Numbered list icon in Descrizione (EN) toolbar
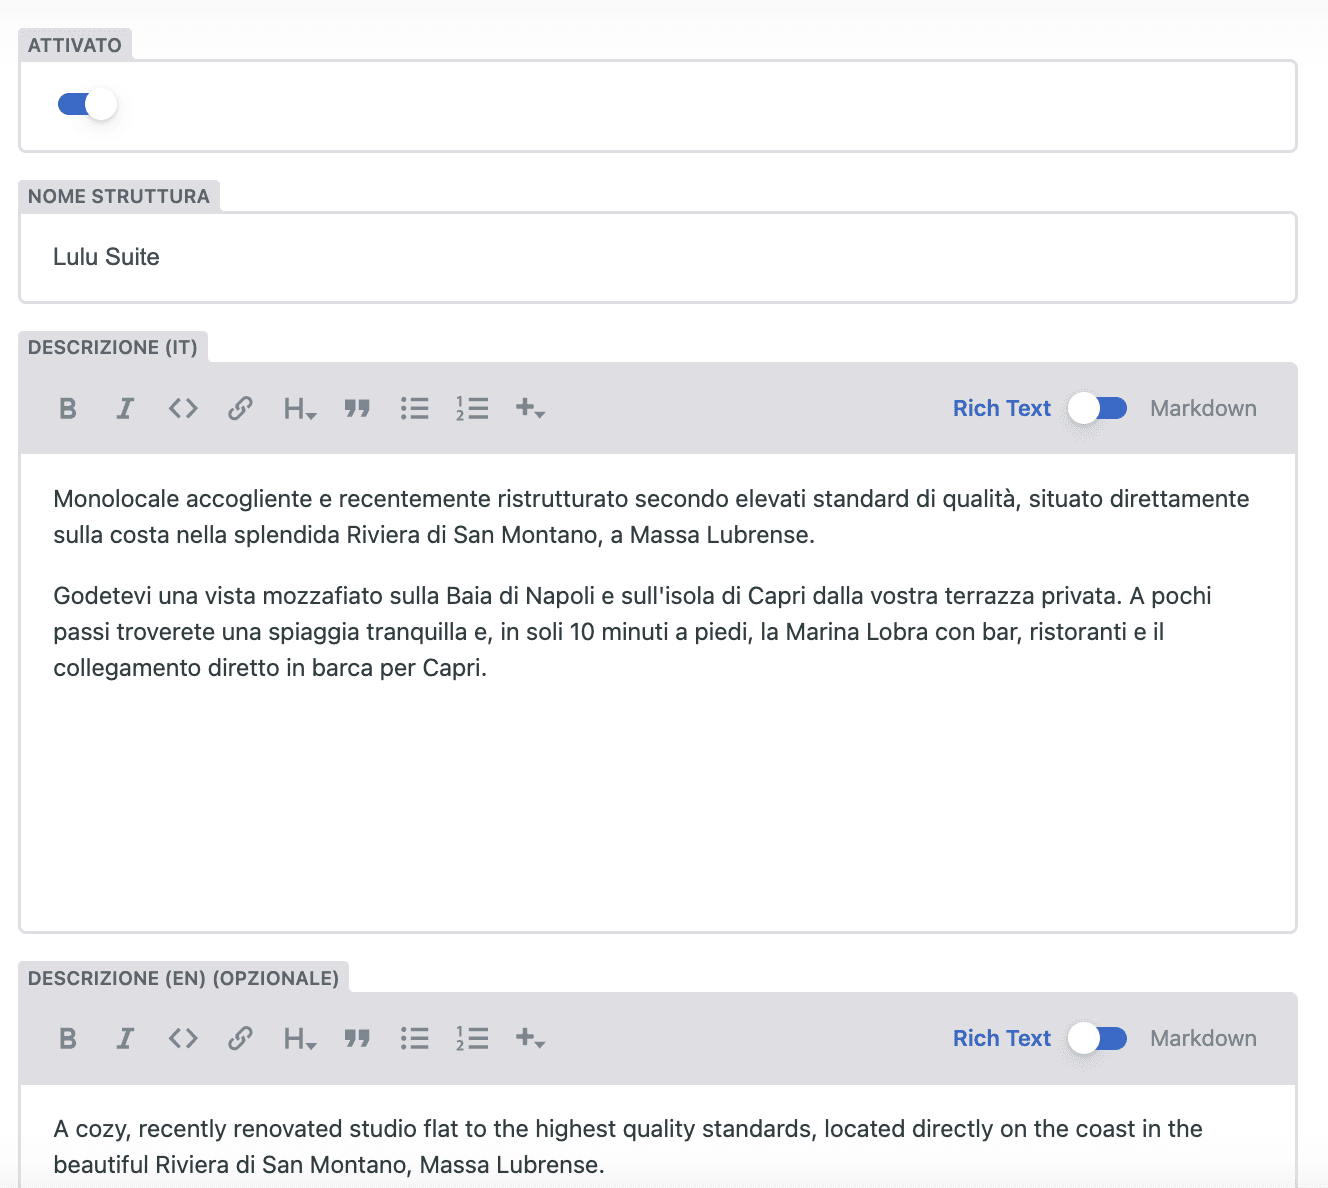This screenshot has height=1188, width=1328. tap(472, 1038)
